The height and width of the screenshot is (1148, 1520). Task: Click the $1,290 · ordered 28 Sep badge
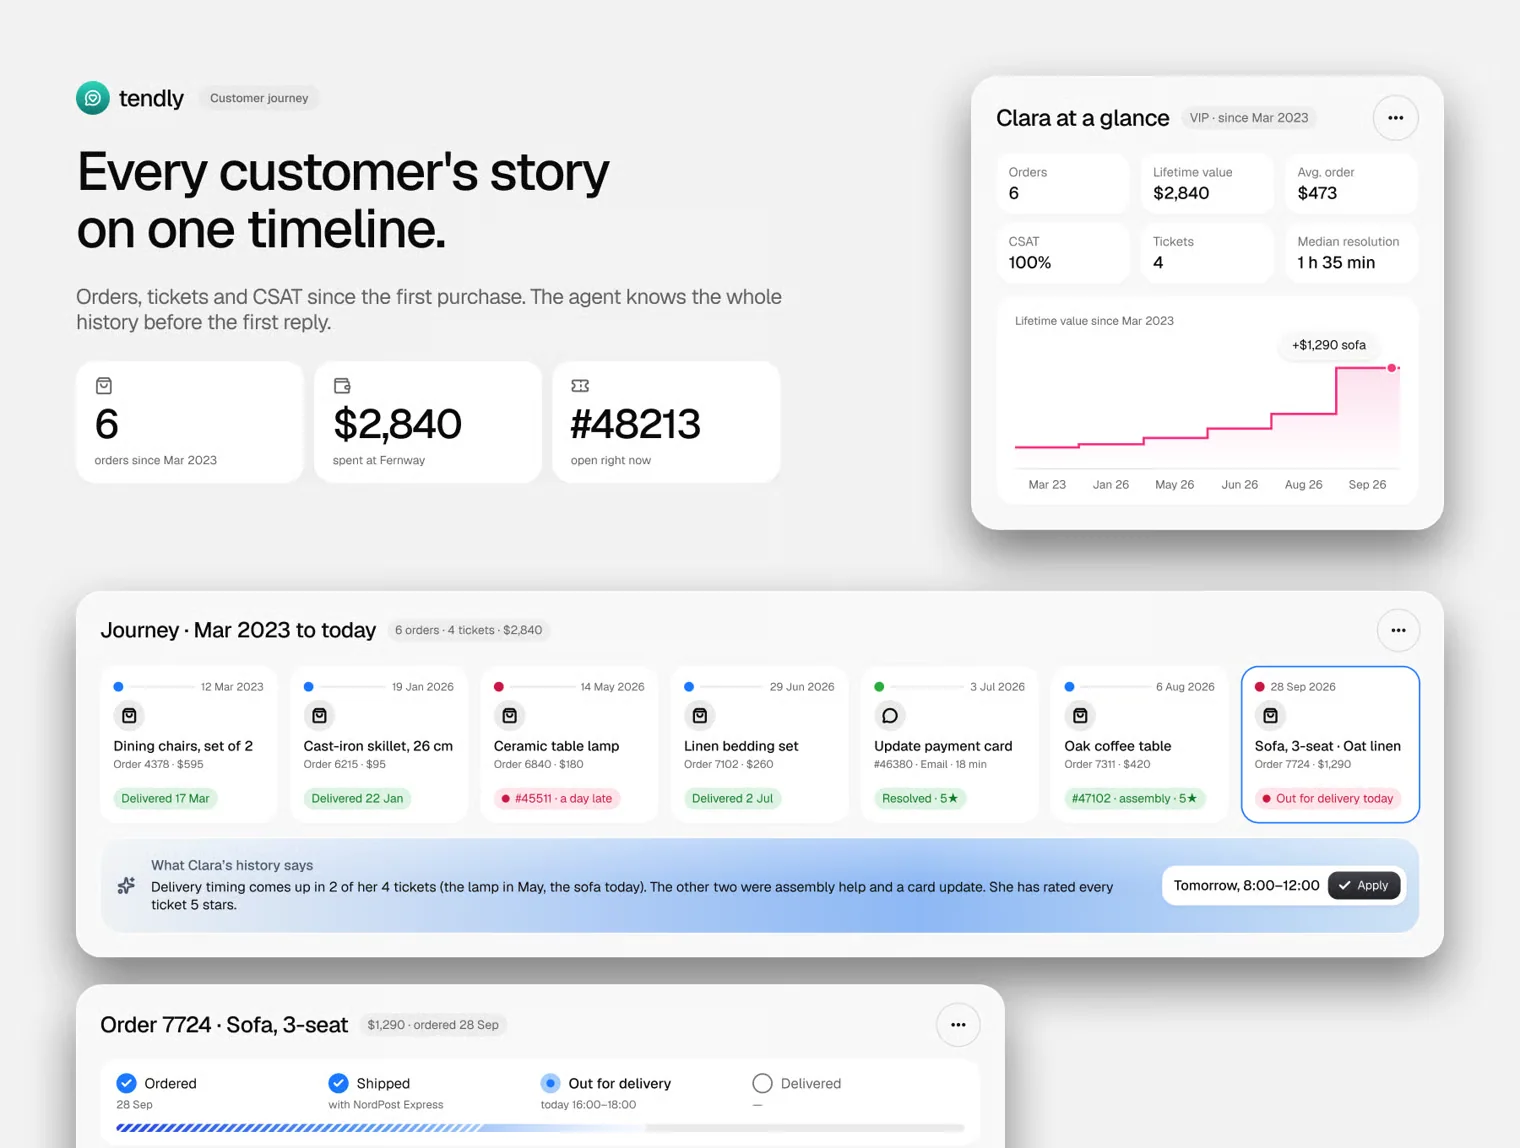(433, 1025)
